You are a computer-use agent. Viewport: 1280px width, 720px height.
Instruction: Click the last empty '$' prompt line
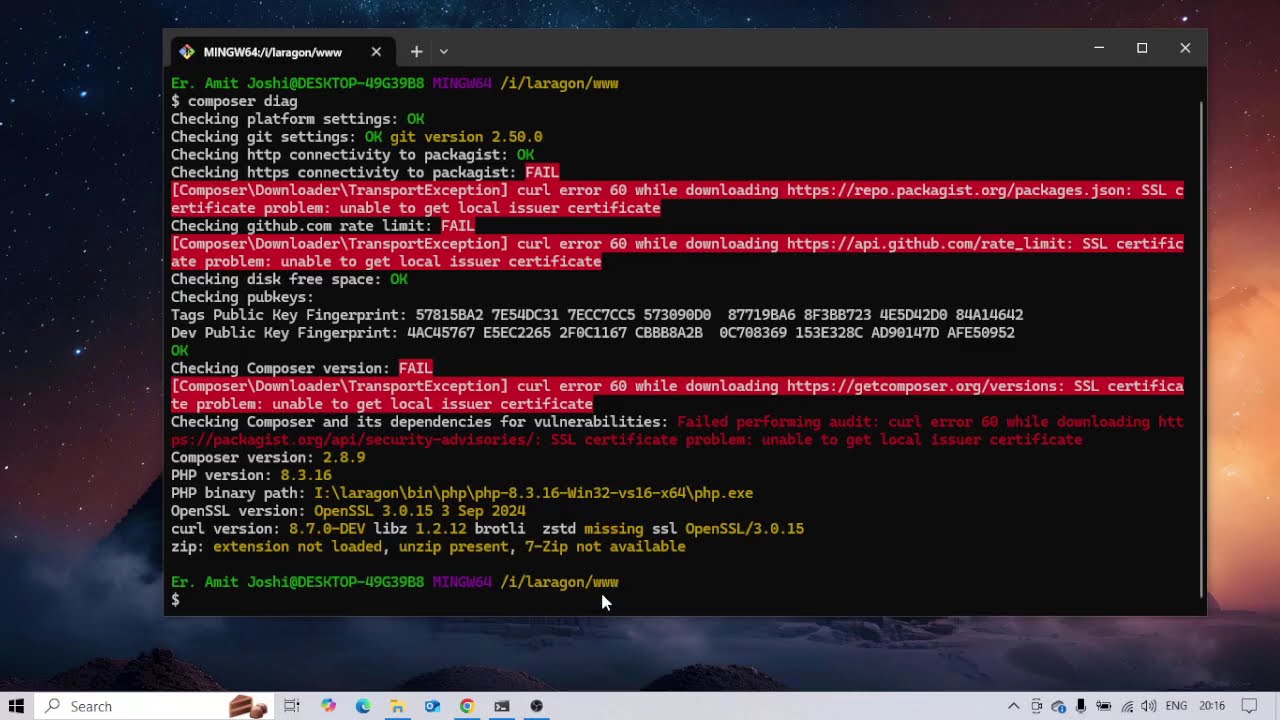[175, 600]
